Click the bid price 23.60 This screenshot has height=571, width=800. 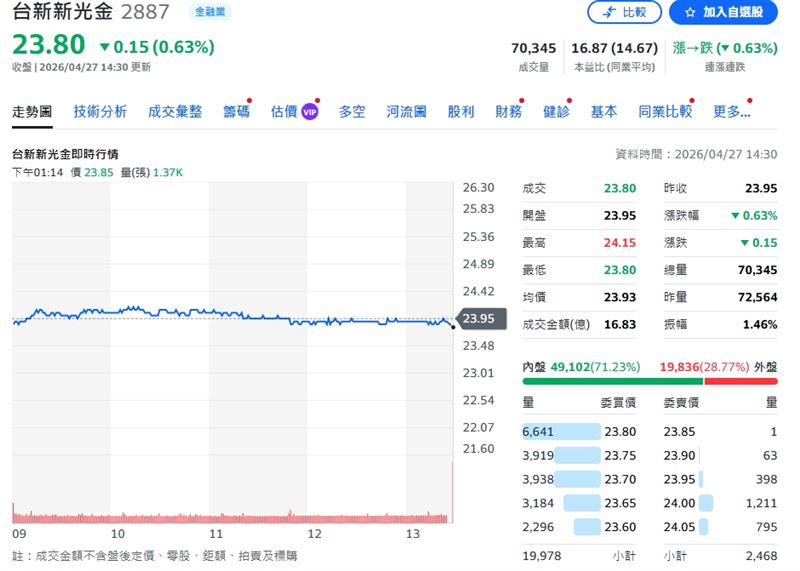tap(620, 527)
